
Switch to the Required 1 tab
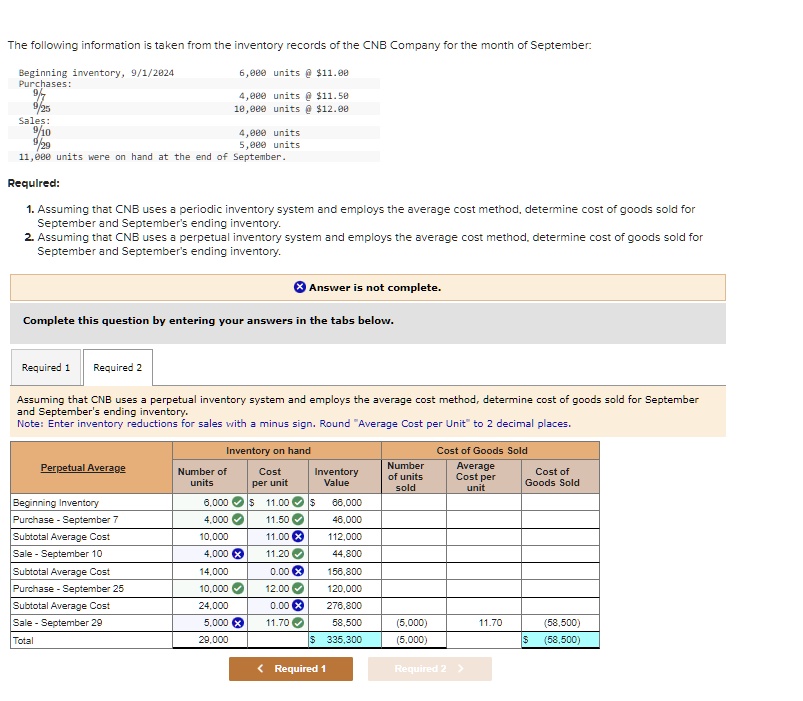point(46,367)
